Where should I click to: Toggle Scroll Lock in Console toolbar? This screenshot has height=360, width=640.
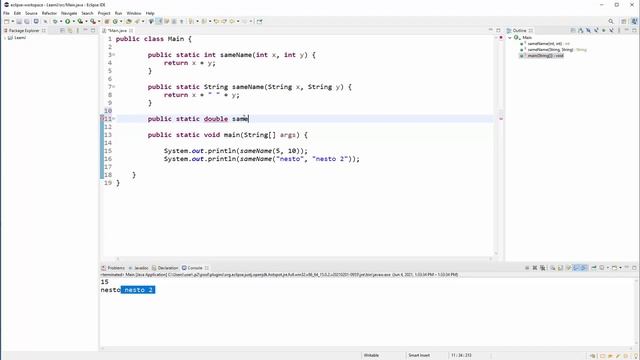[560, 268]
